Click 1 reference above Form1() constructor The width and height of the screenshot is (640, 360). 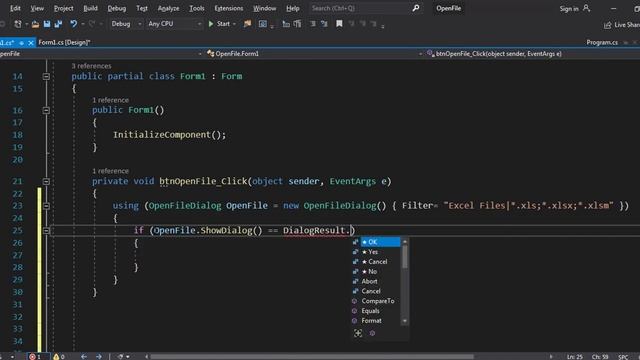110,100
